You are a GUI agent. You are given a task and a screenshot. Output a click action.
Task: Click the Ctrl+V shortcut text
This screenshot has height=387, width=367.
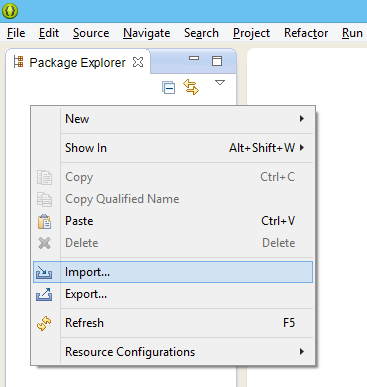click(278, 221)
